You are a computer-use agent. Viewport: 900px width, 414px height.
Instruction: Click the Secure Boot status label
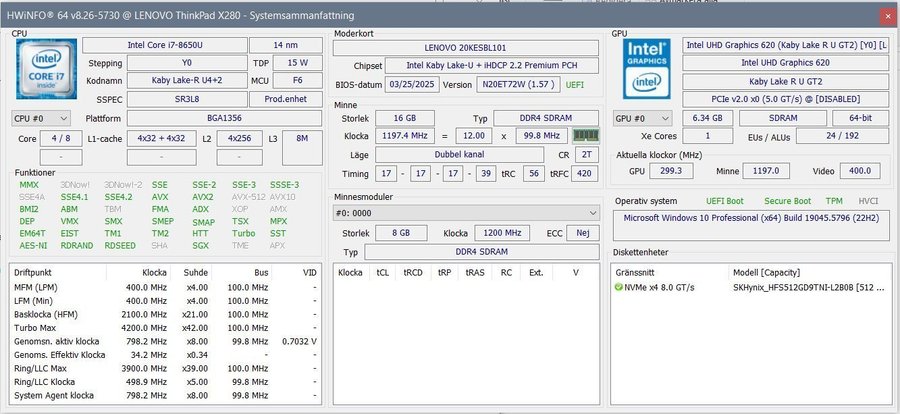click(x=788, y=201)
